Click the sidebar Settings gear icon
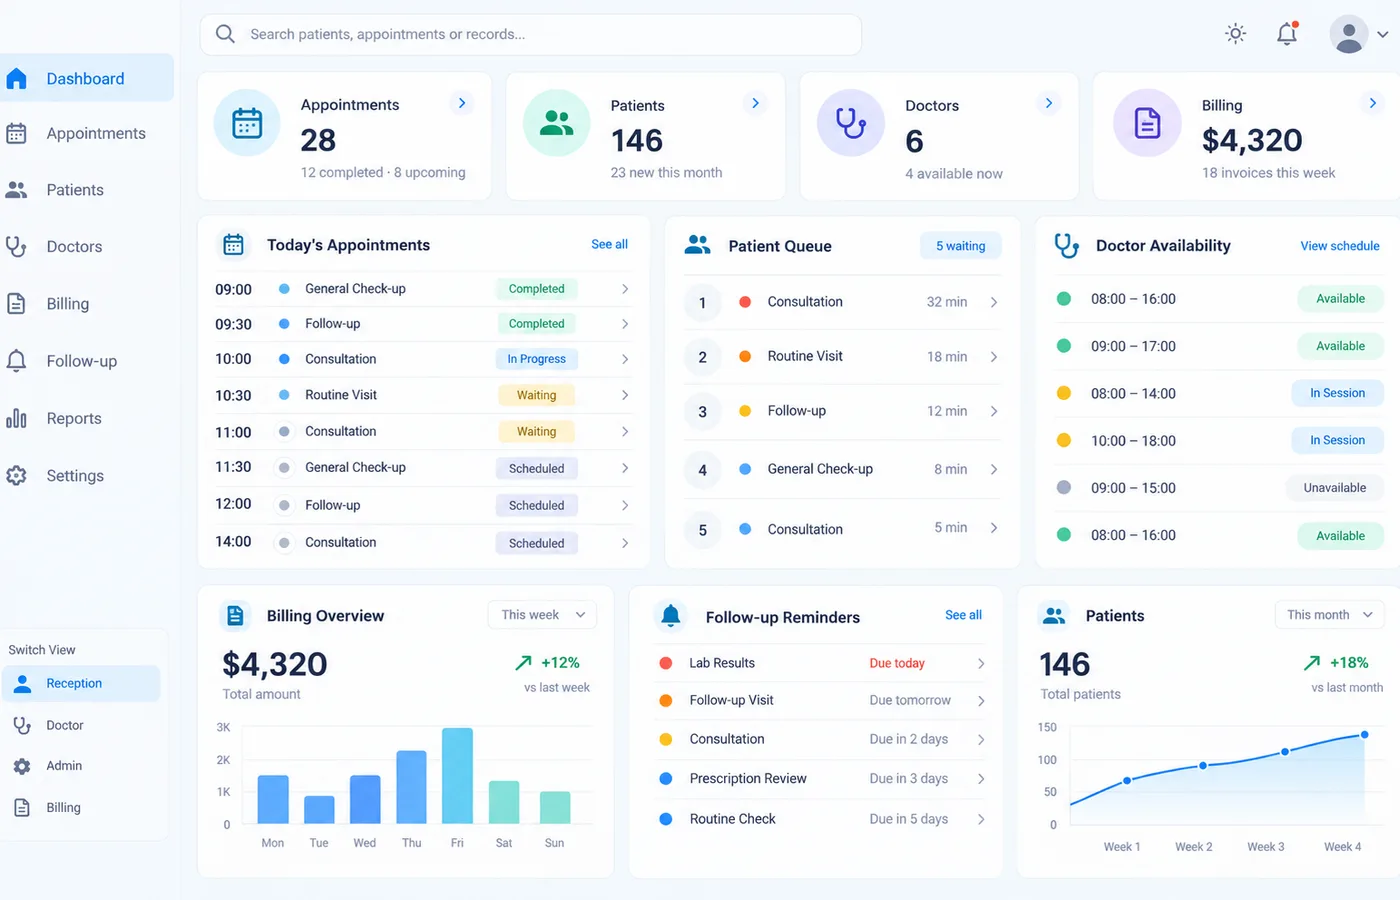 16,476
